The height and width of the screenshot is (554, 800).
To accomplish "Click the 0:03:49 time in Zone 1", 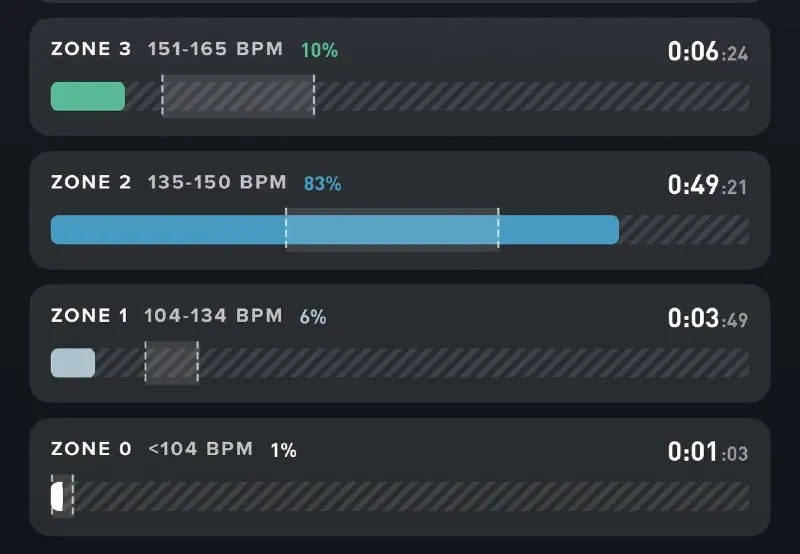I will [x=708, y=318].
